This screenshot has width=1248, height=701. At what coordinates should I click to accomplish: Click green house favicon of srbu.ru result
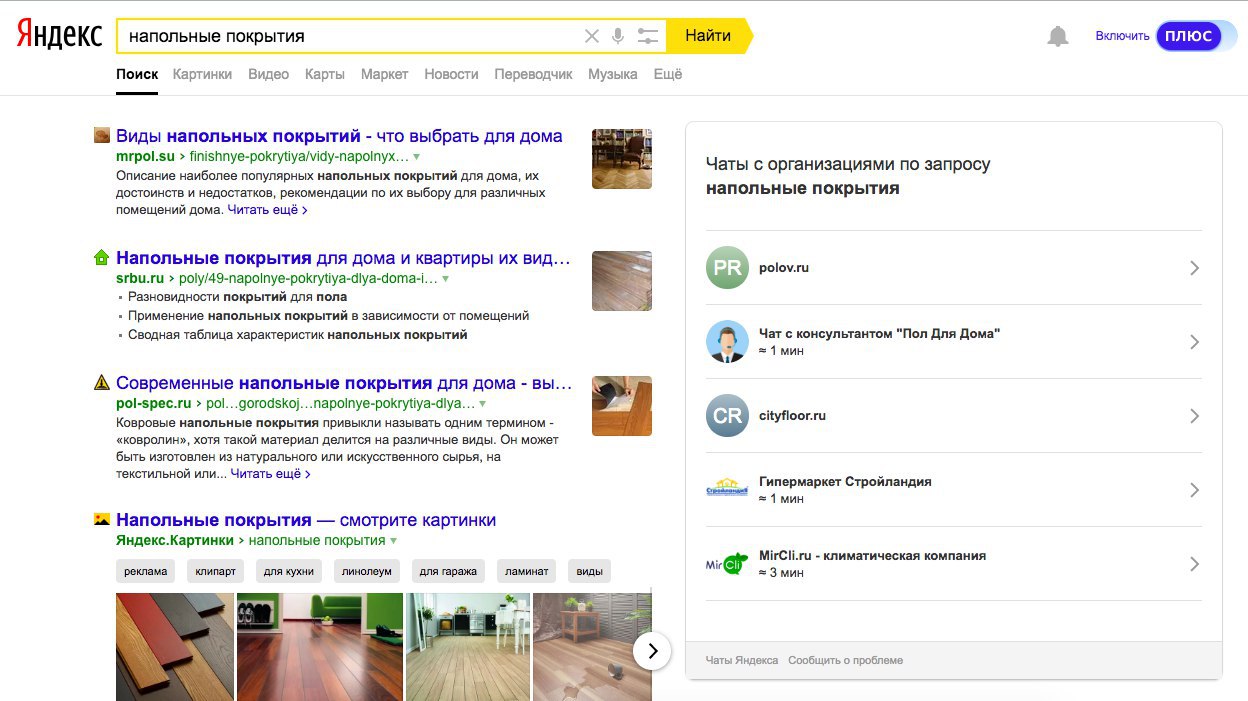coord(101,258)
